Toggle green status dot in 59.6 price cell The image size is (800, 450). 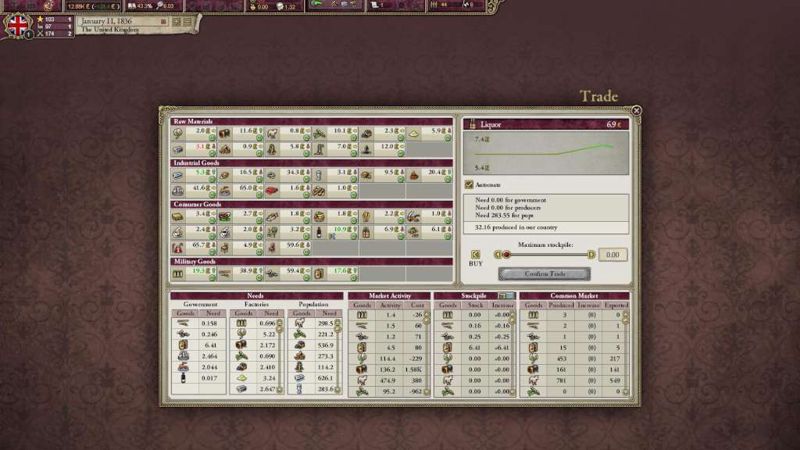306,252
